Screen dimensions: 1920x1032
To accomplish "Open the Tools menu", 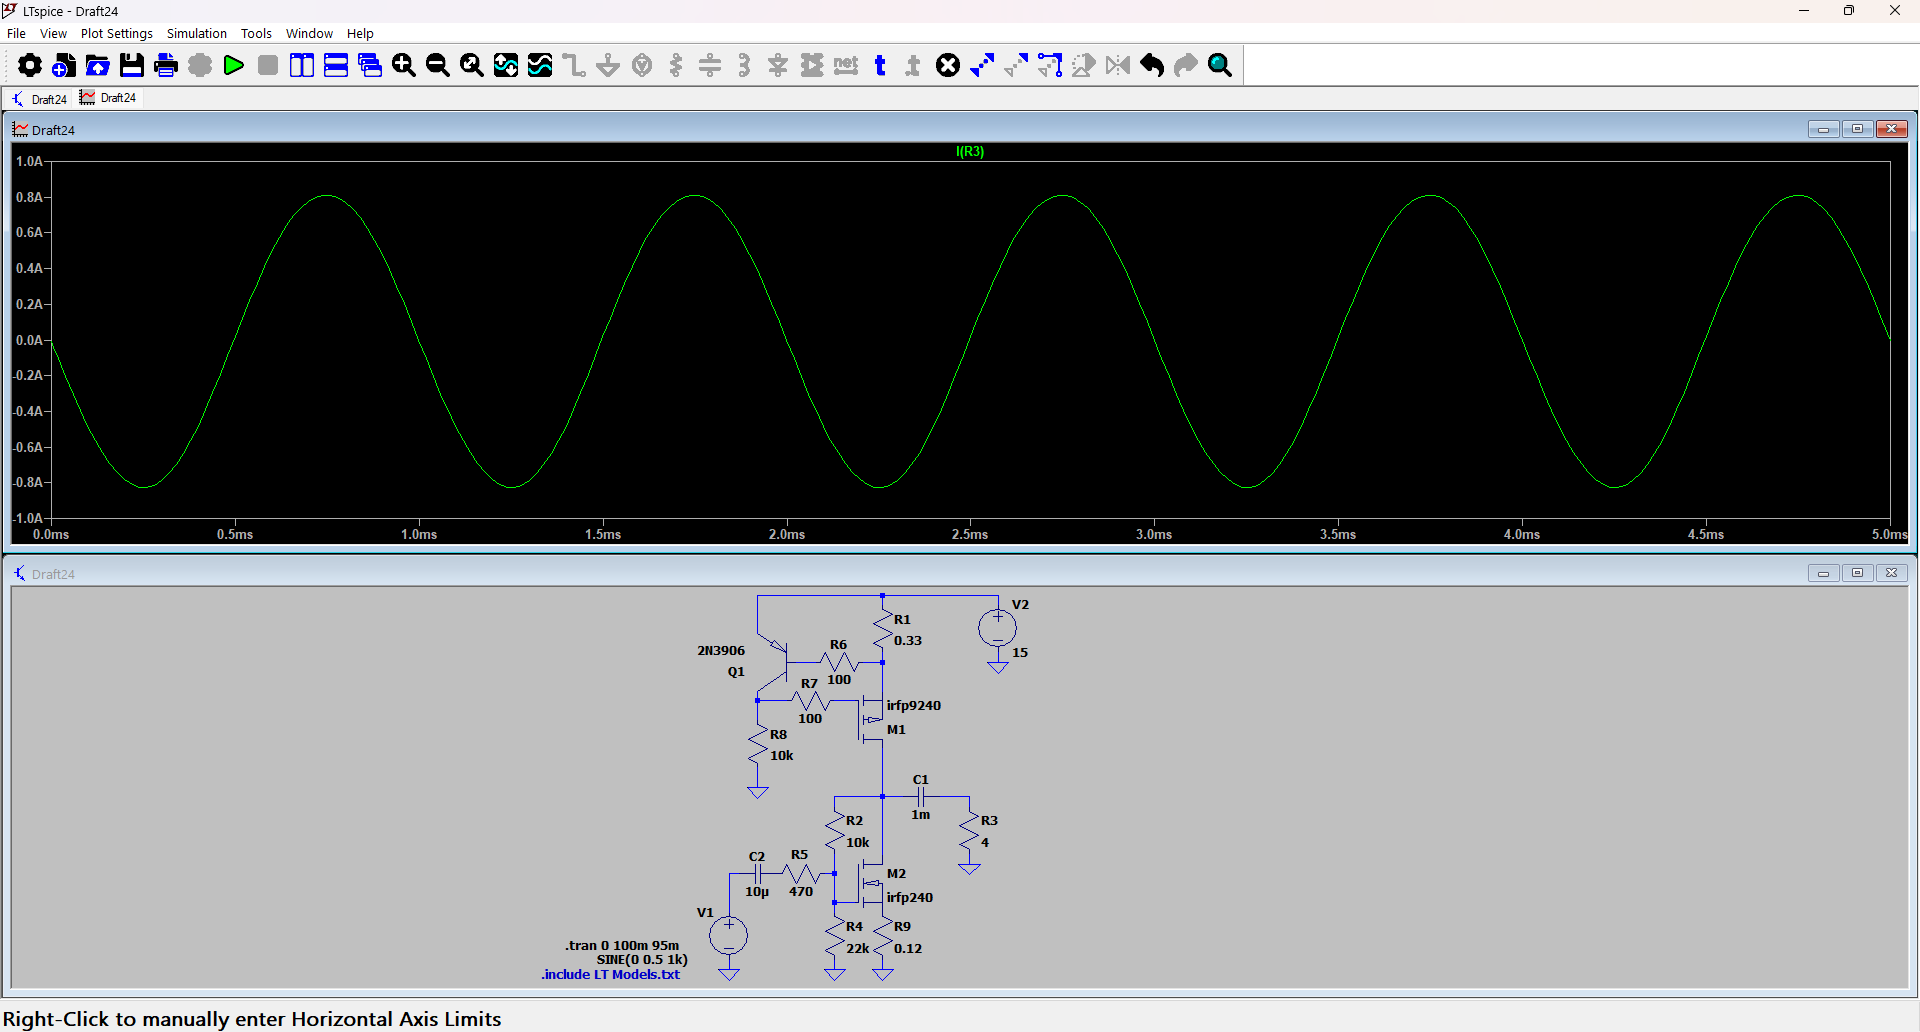I will 256,33.
